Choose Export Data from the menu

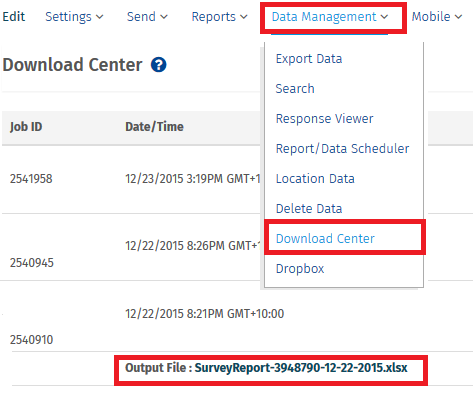(309, 59)
